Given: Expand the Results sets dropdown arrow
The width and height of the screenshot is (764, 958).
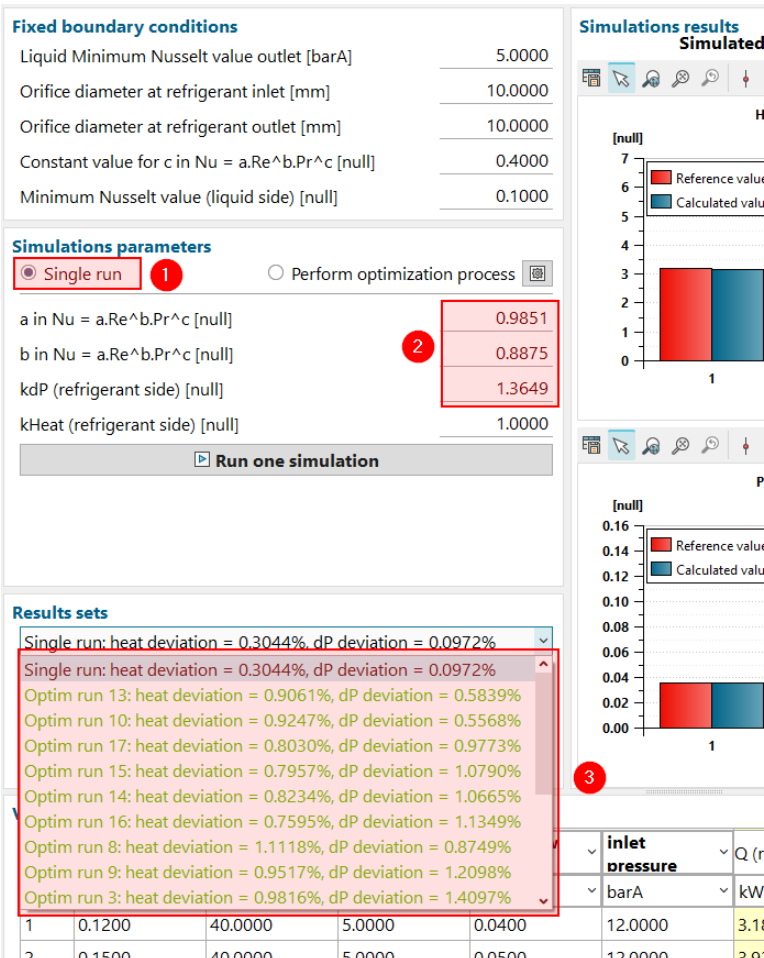Looking at the screenshot, I should coord(542,641).
